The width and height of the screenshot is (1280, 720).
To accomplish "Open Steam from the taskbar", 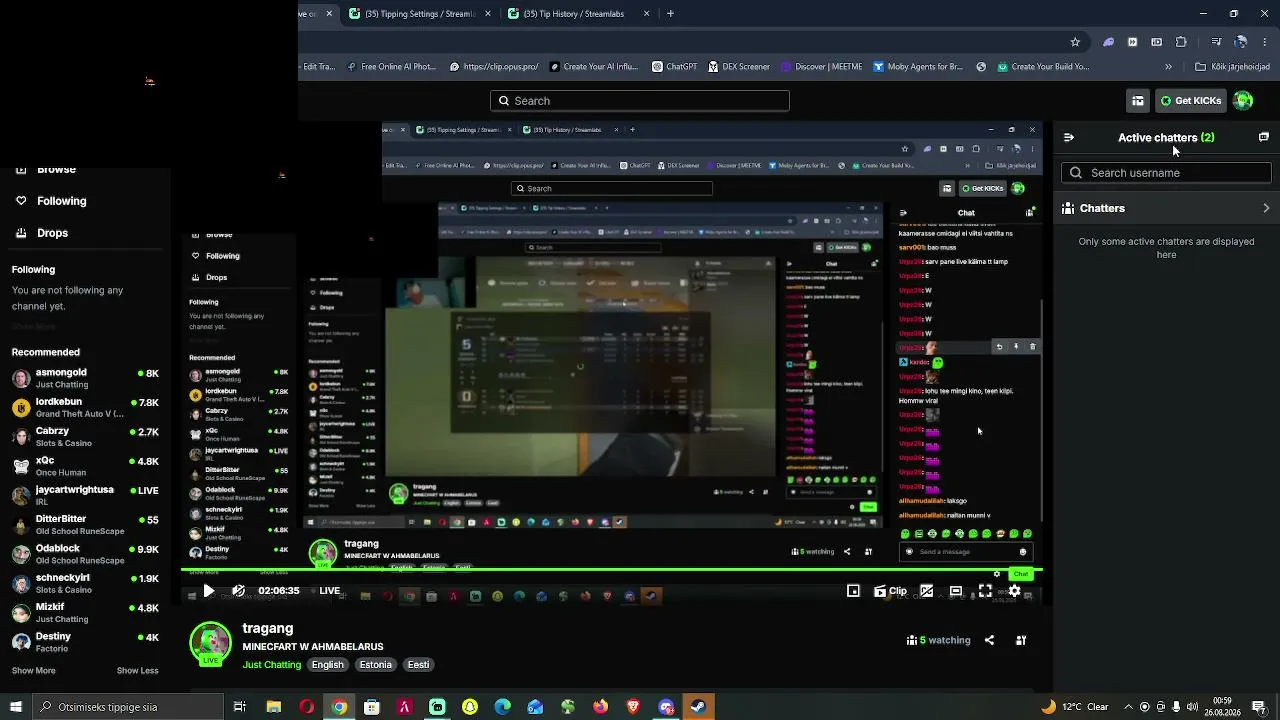I will pos(698,707).
